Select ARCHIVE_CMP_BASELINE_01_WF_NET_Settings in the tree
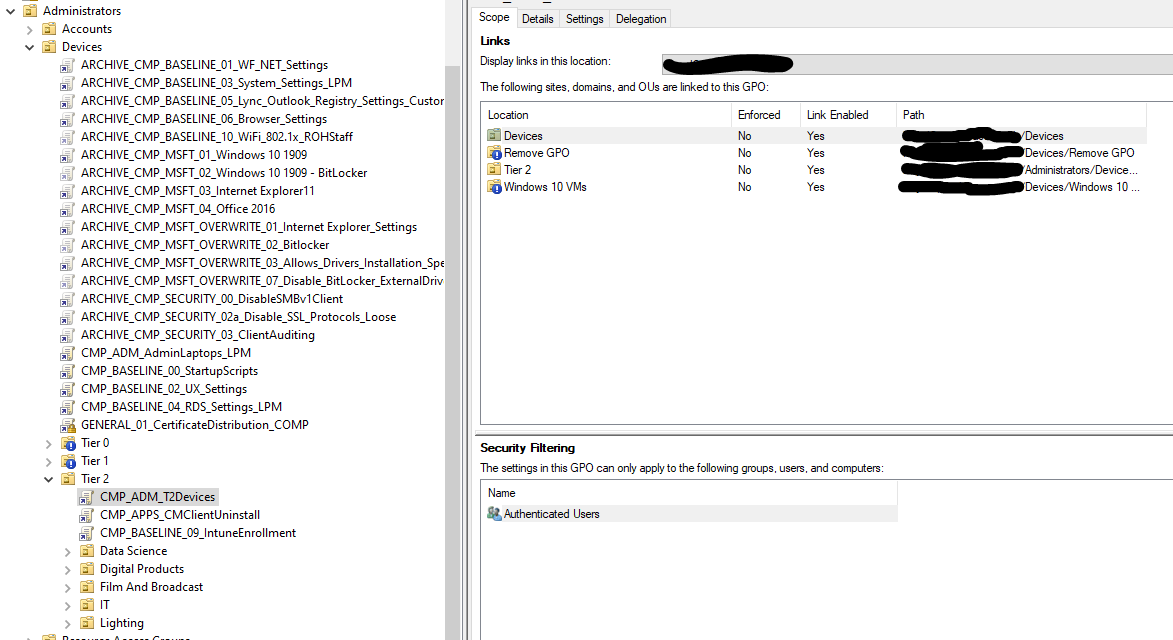This screenshot has width=1173, height=640. (204, 65)
